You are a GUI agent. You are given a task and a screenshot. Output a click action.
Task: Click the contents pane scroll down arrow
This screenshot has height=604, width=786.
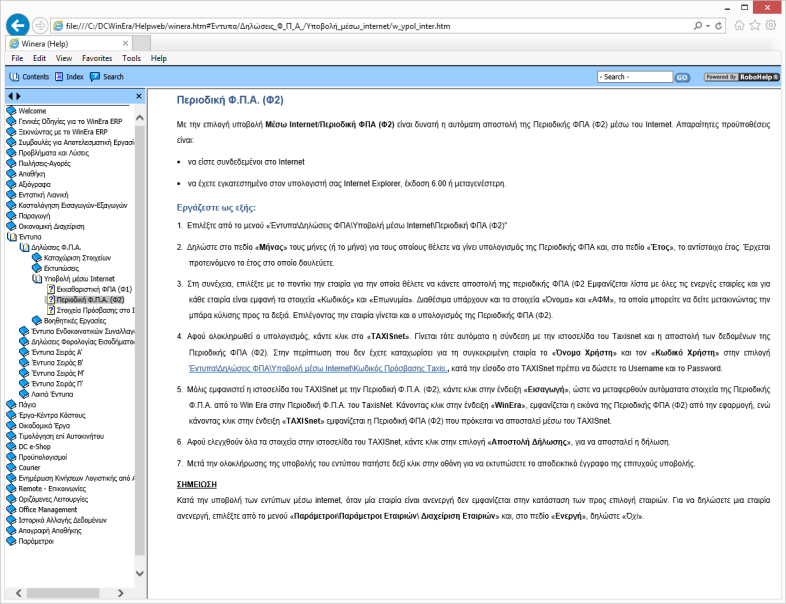click(x=140, y=573)
